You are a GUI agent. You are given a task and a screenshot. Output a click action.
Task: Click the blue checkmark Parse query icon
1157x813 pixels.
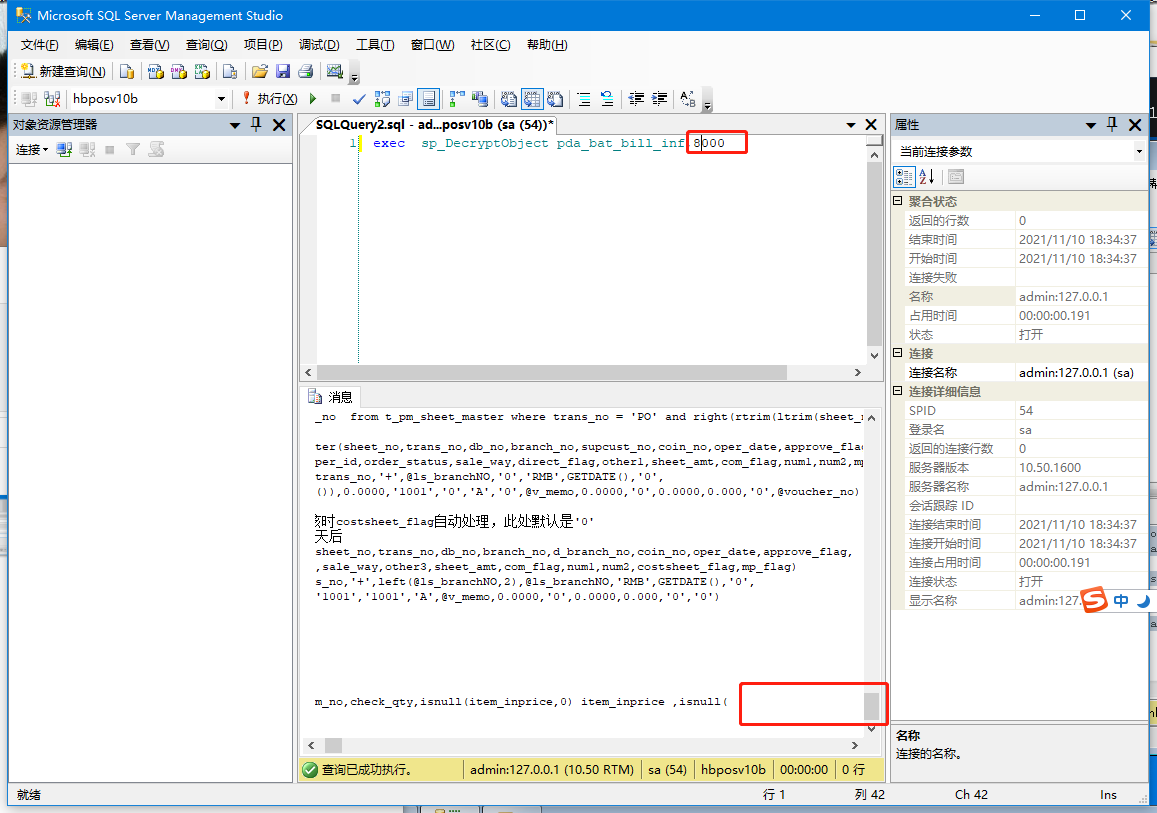pos(359,99)
